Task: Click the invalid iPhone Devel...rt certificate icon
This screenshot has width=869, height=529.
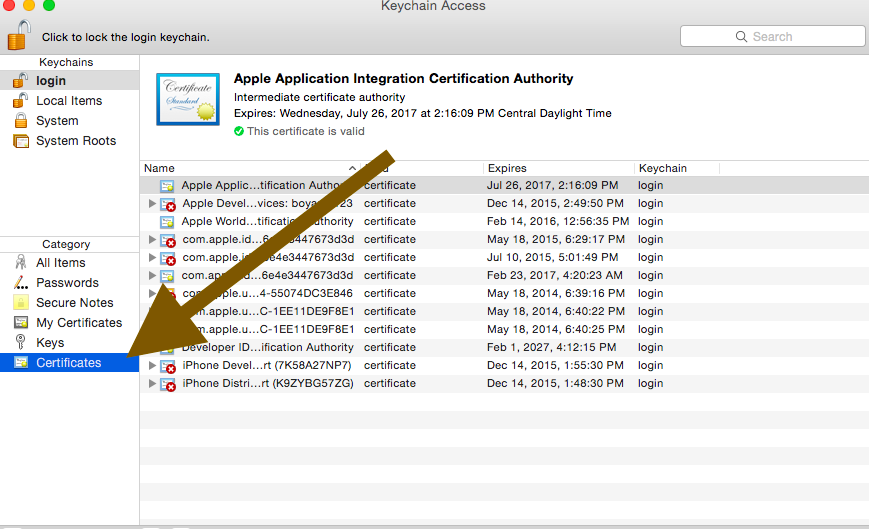Action: (168, 366)
